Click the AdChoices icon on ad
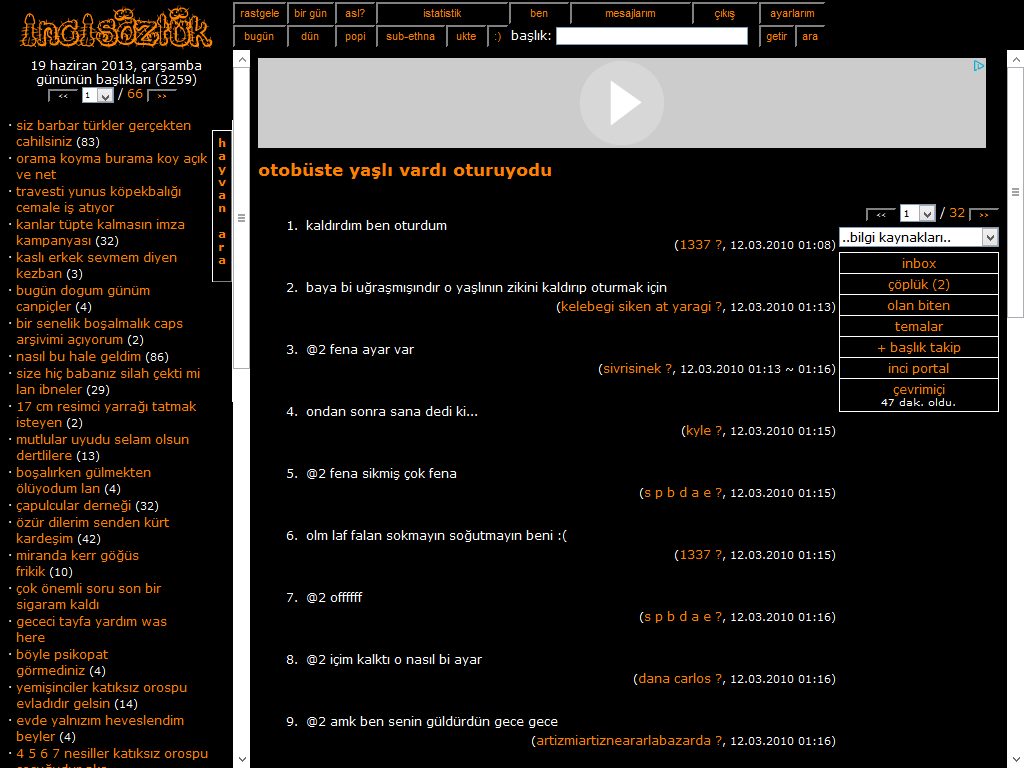Viewport: 1024px width, 768px height. (978, 65)
